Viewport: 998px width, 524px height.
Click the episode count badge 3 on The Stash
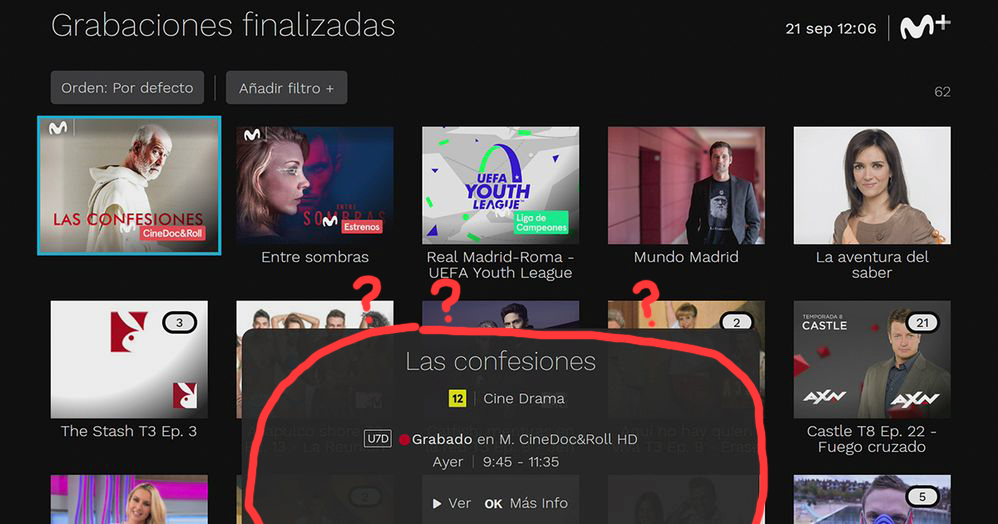click(x=179, y=323)
